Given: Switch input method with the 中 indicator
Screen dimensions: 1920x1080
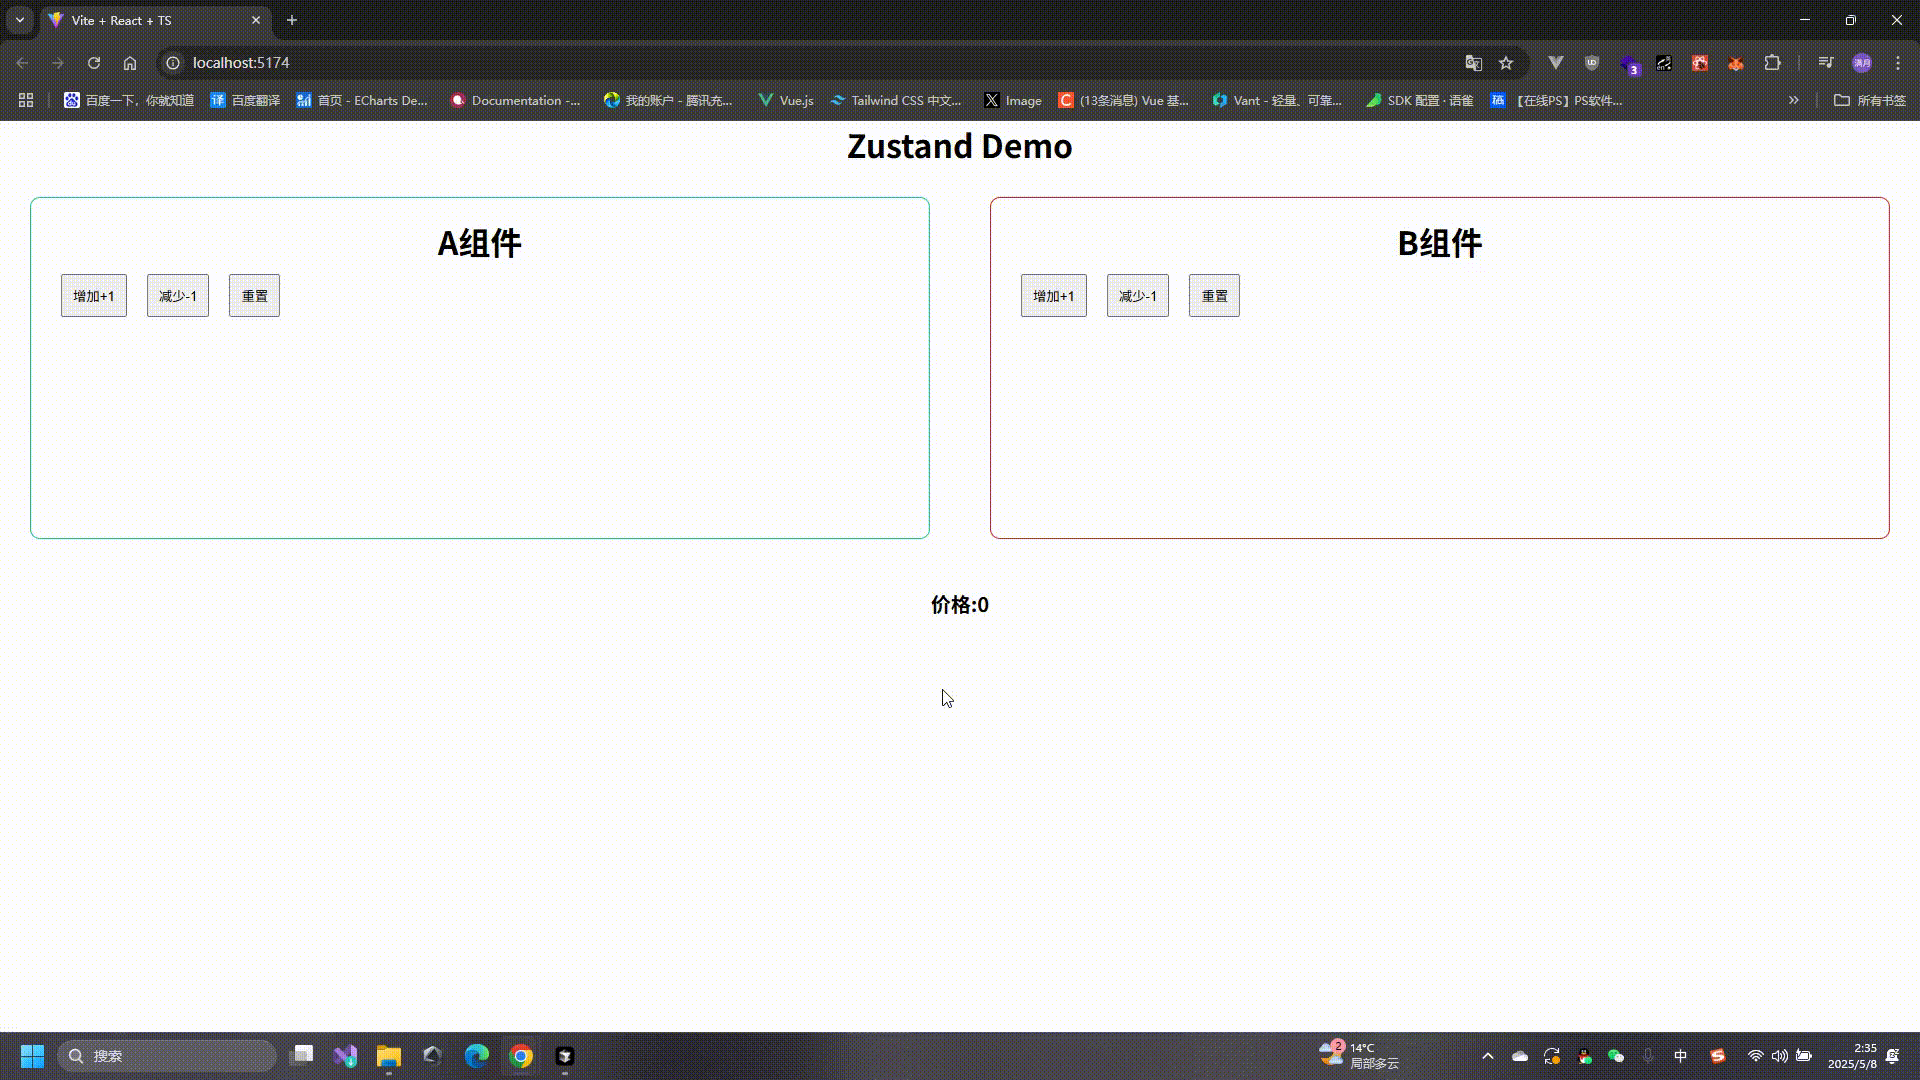Looking at the screenshot, I should [1681, 1056].
